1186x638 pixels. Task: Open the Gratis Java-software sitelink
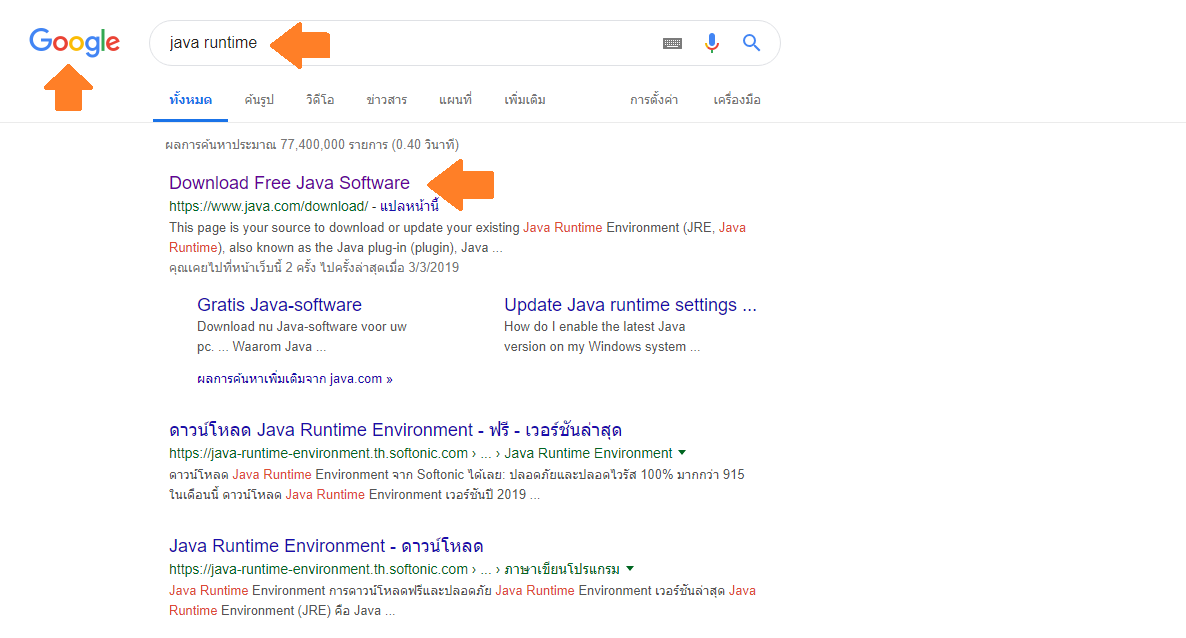click(x=279, y=305)
